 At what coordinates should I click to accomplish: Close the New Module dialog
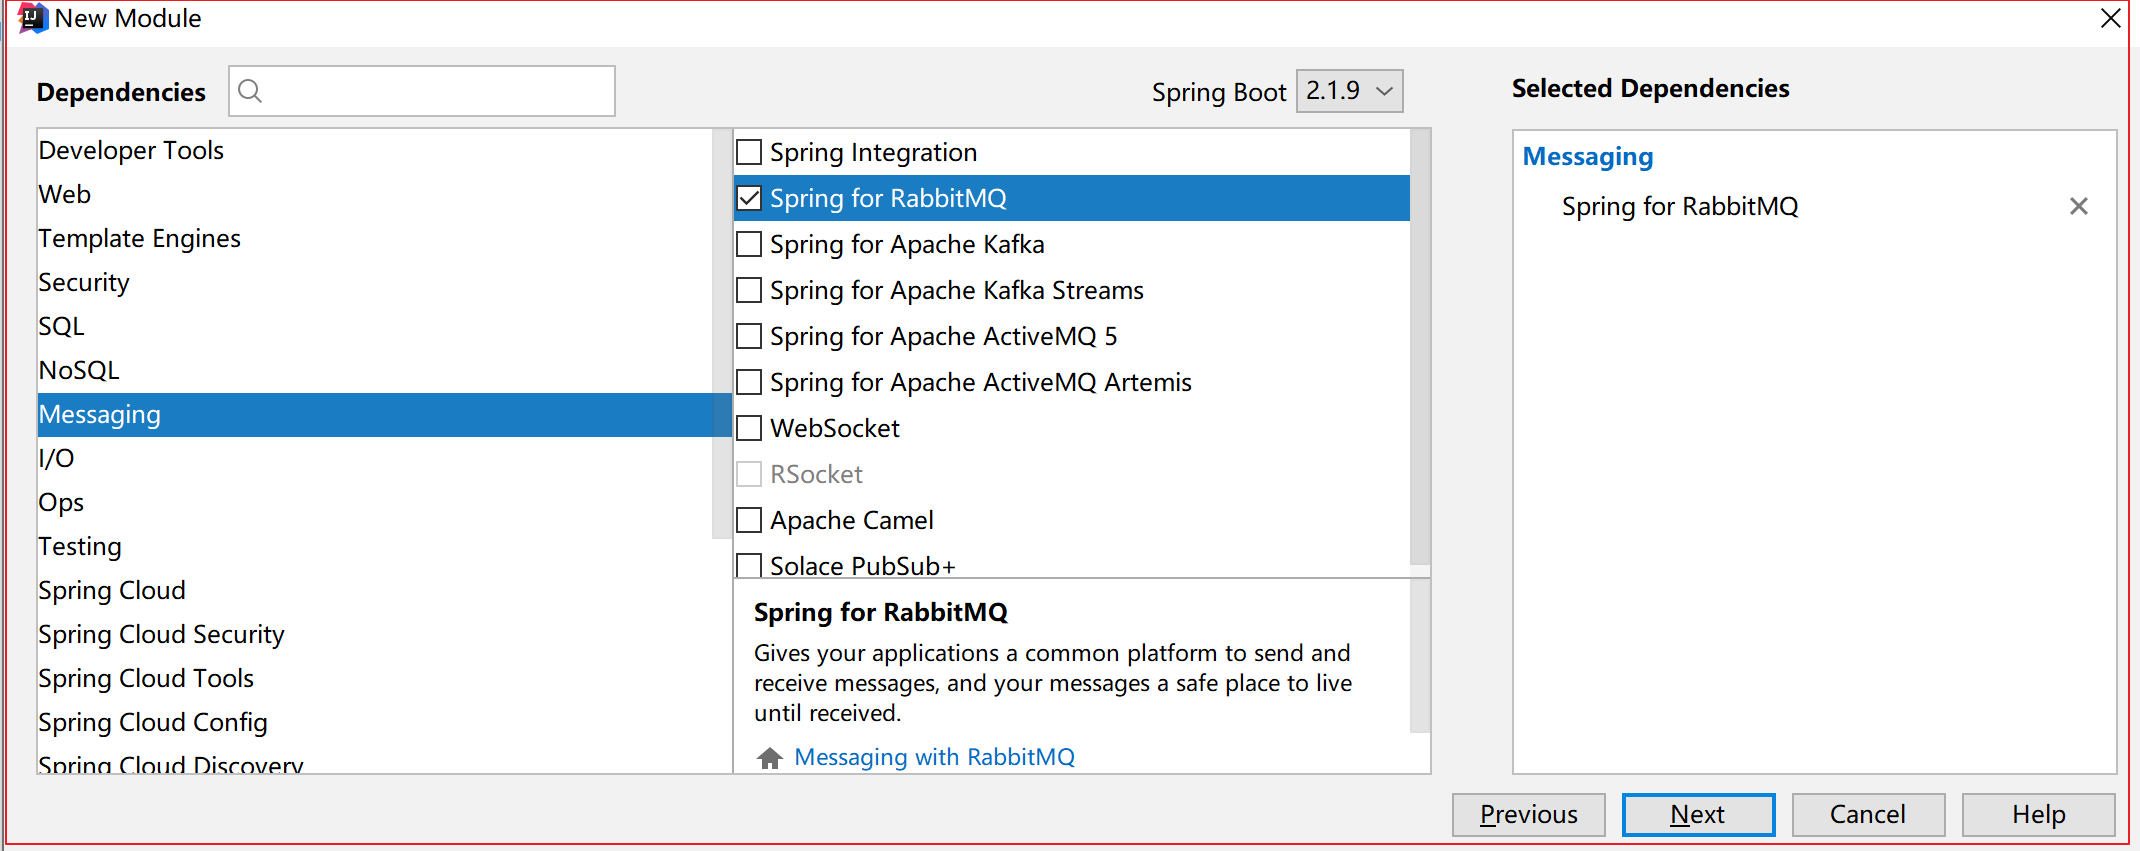click(x=2110, y=18)
